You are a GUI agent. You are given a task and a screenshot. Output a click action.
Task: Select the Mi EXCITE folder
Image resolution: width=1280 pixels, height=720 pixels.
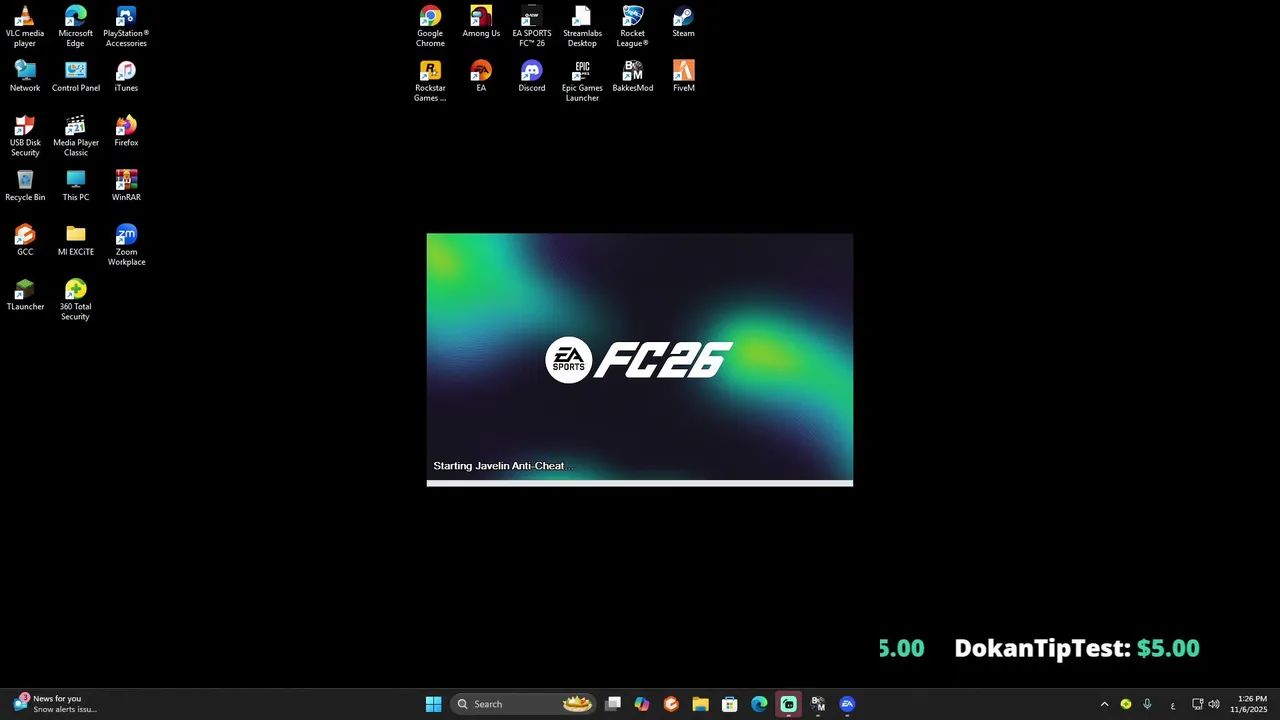click(x=76, y=240)
